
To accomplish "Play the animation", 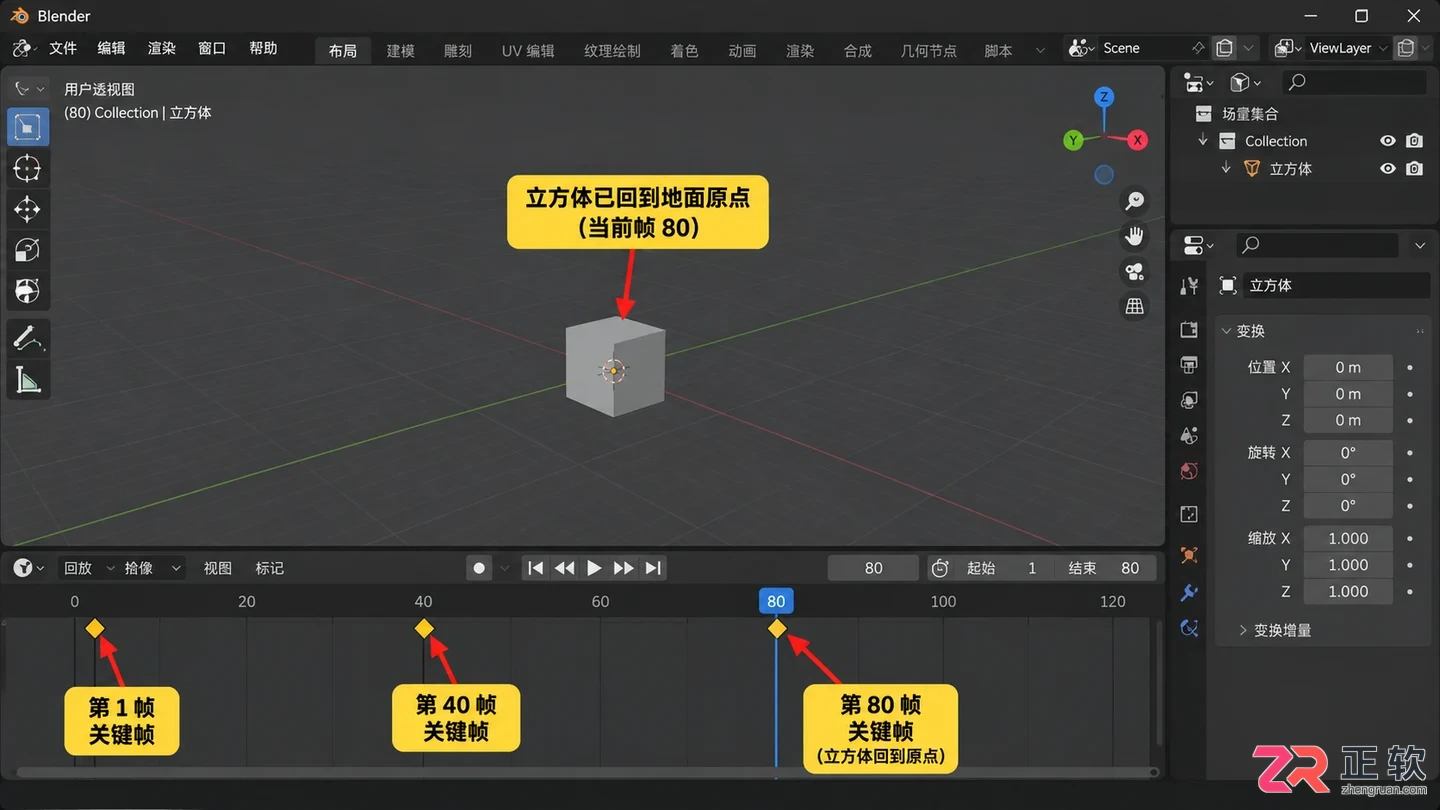I will 594,568.
